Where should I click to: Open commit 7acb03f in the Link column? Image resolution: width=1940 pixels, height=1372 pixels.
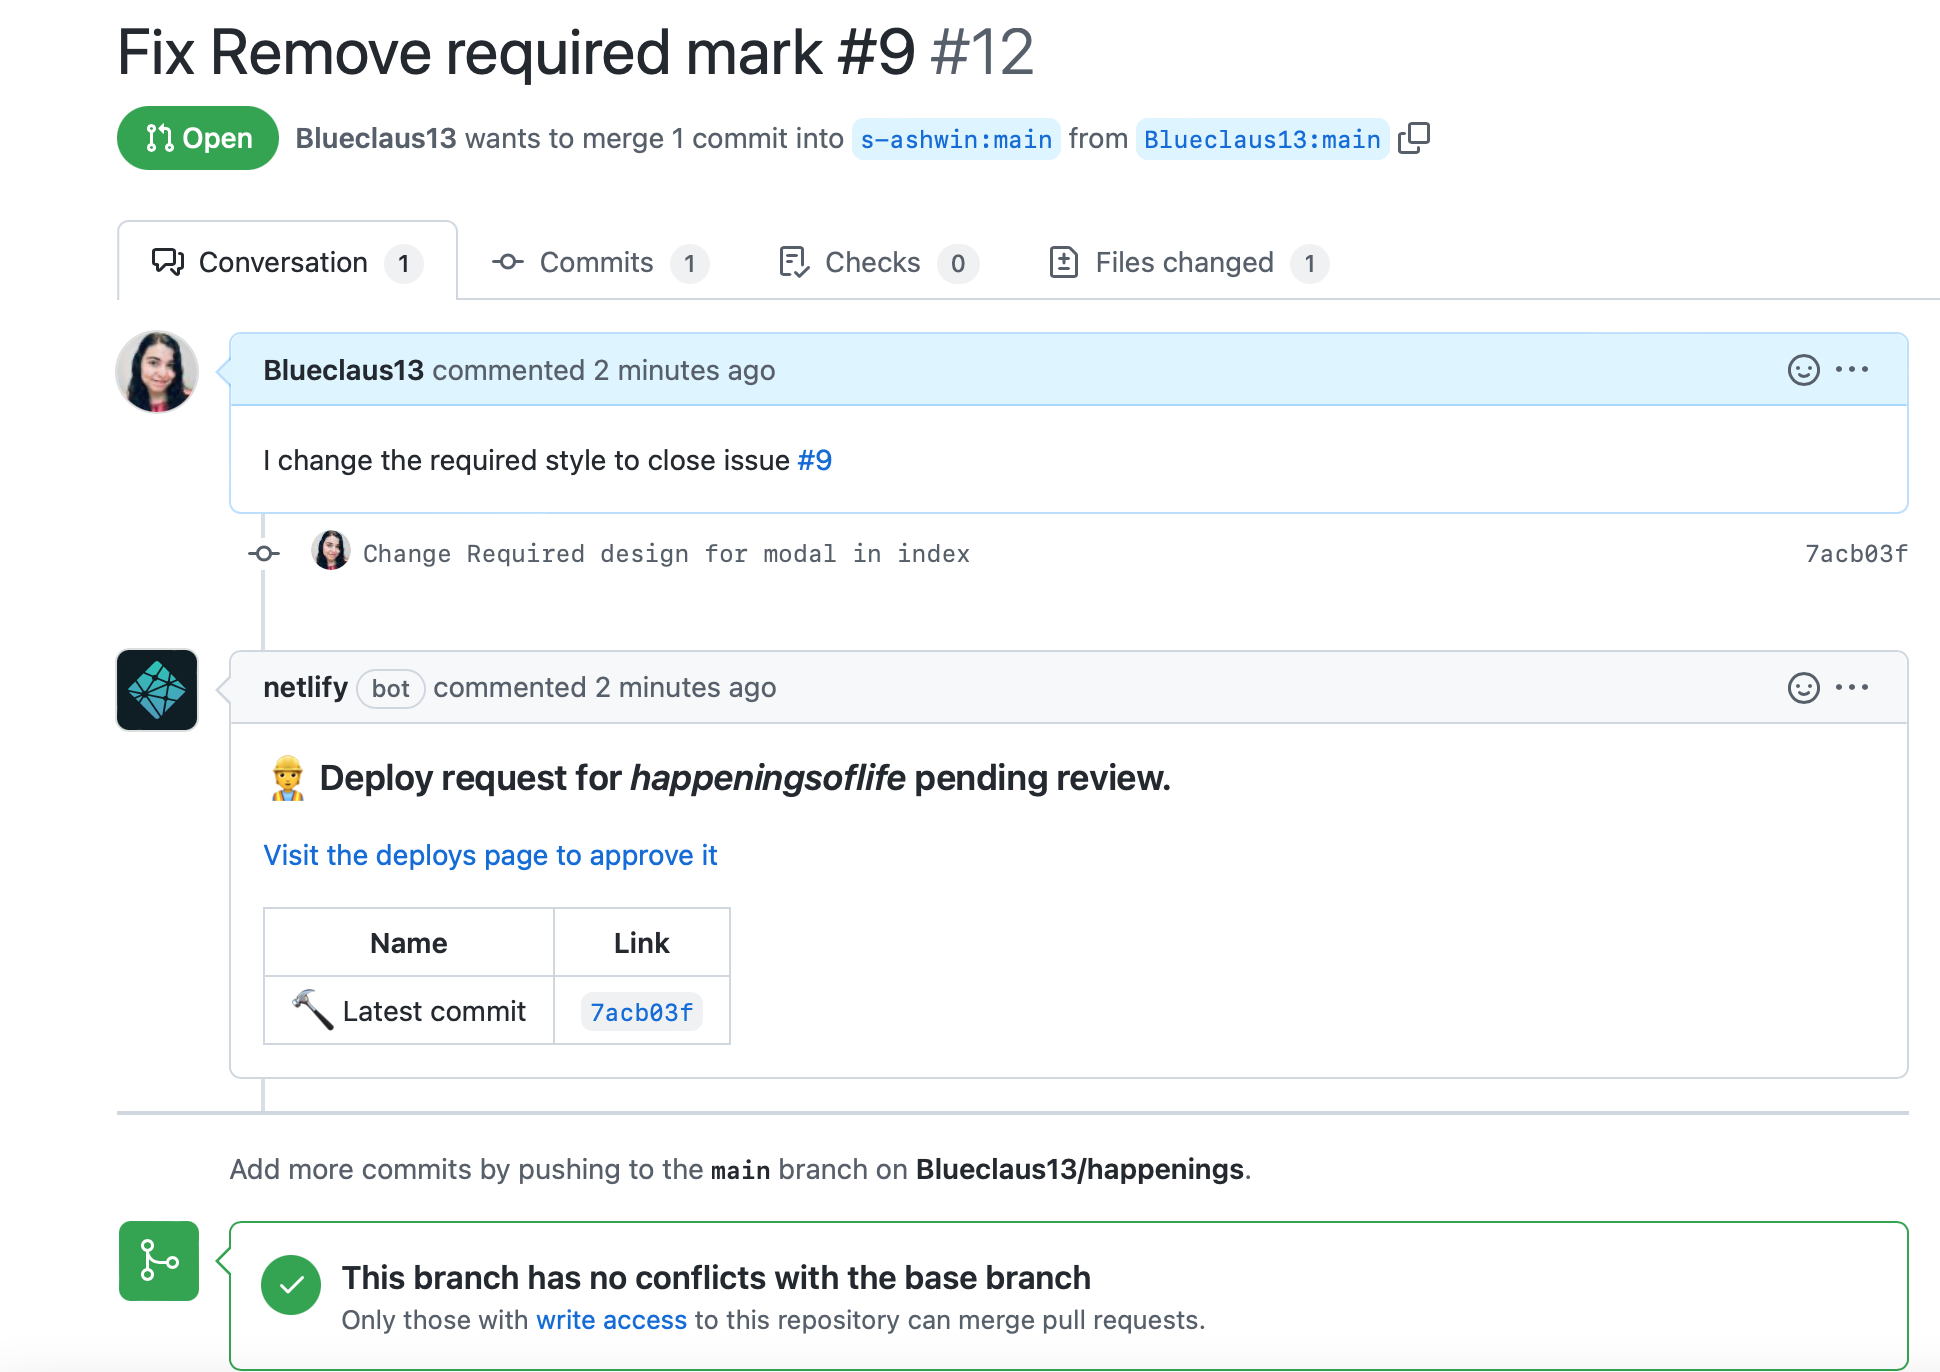(x=641, y=1012)
